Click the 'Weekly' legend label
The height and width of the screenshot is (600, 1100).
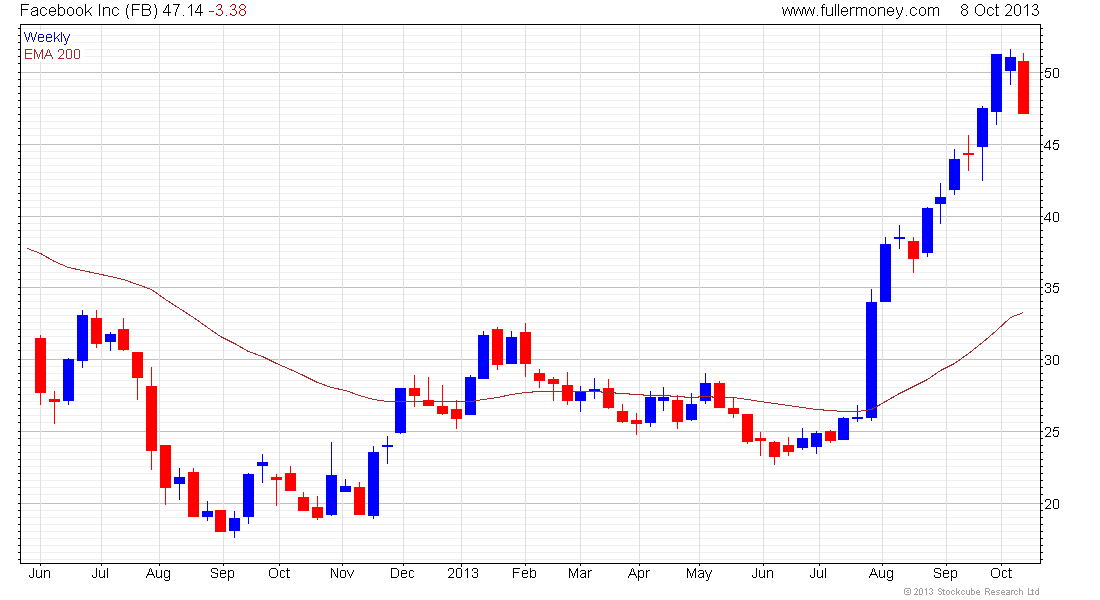(47, 37)
